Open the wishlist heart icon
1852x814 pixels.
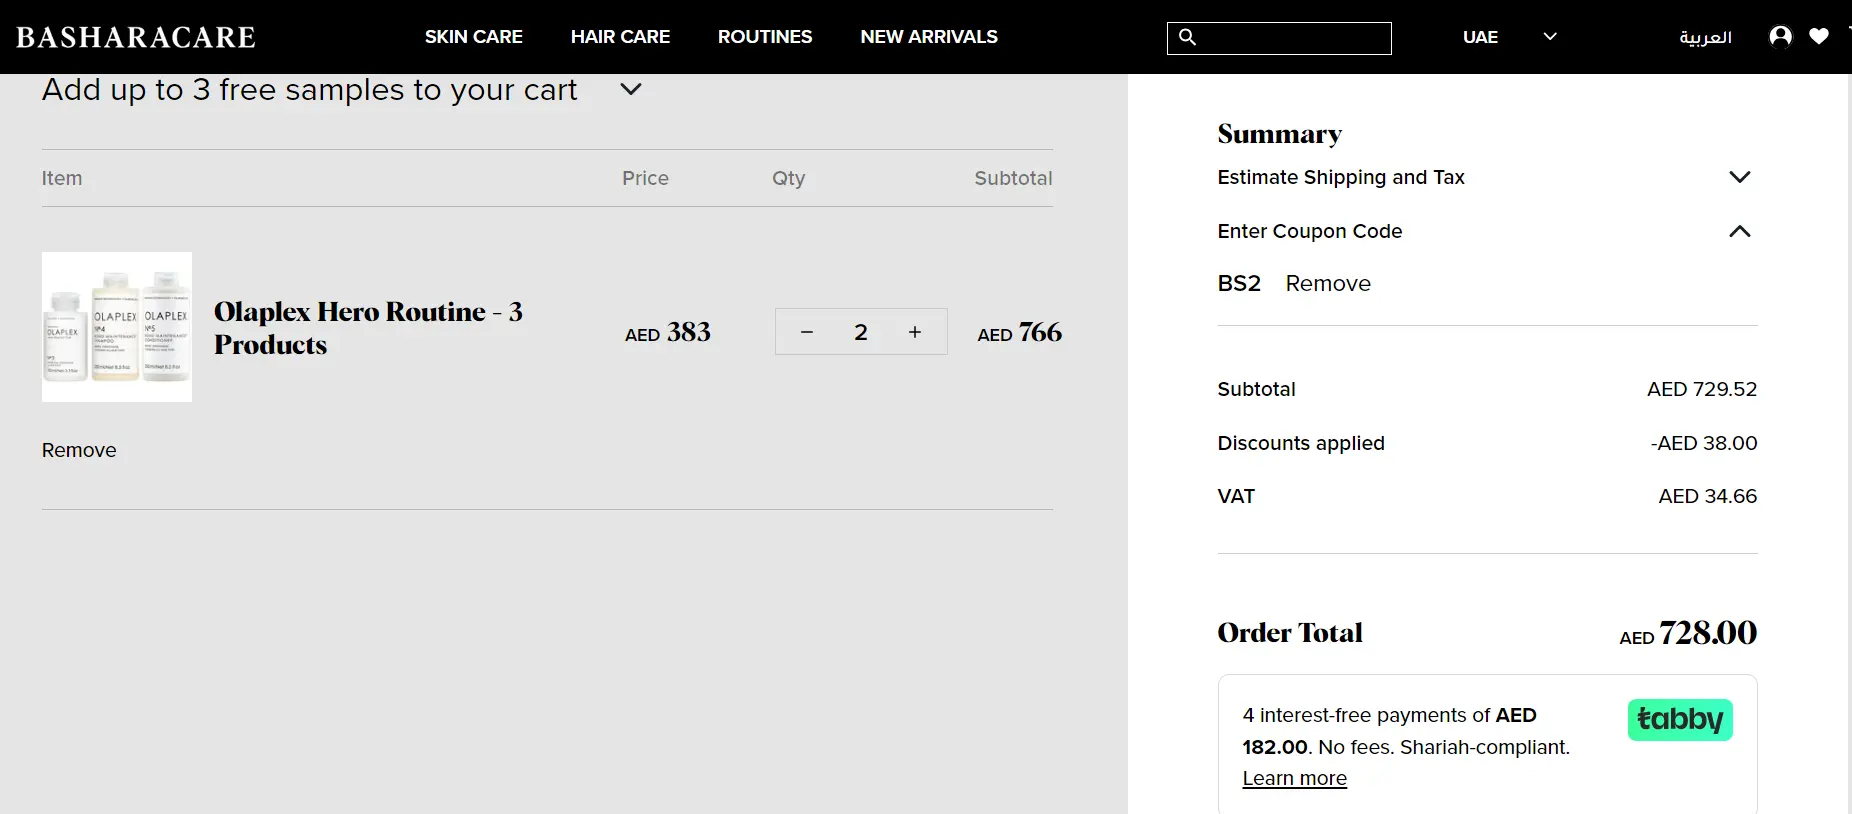tap(1819, 36)
